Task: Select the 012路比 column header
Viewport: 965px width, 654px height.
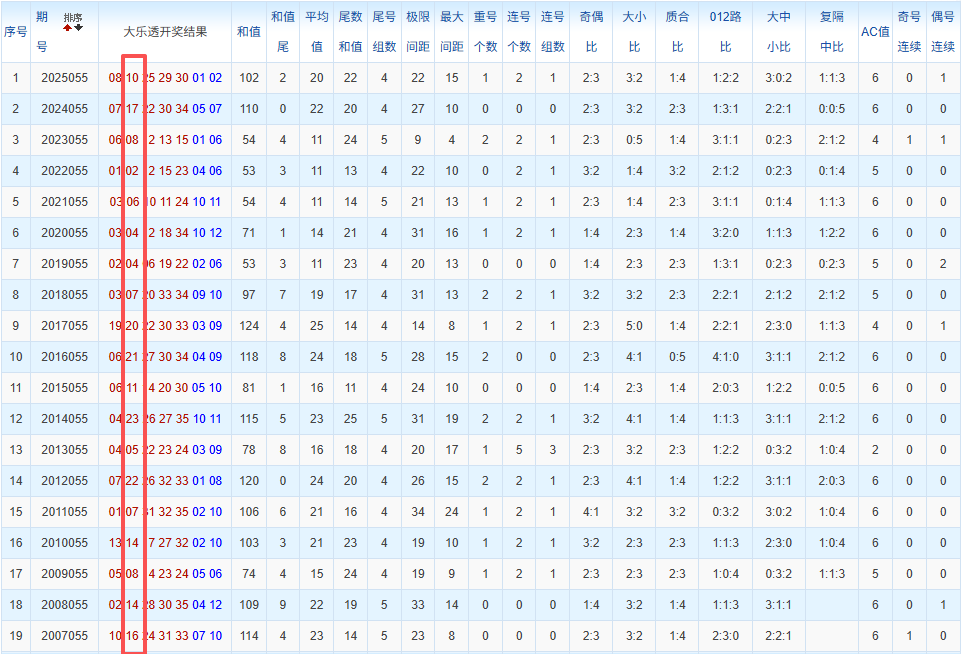Action: [x=725, y=31]
